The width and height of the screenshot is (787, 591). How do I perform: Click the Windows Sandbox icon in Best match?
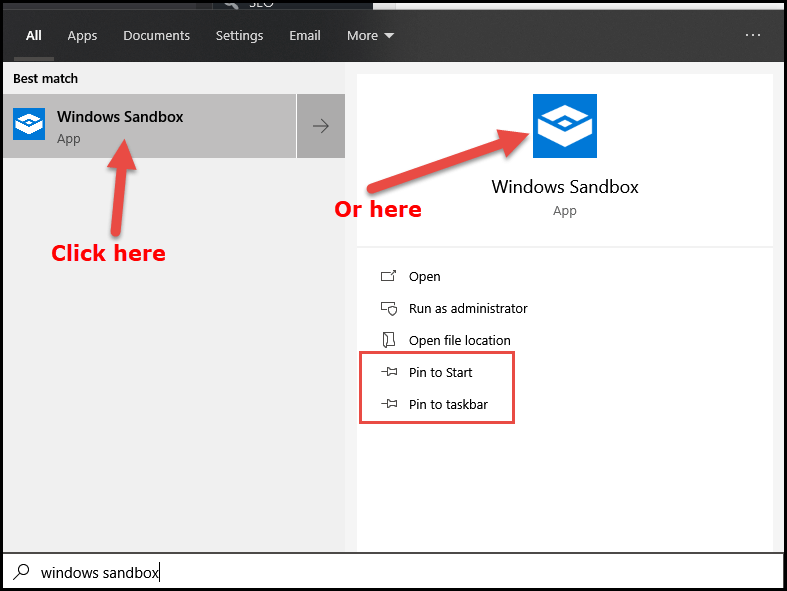click(x=29, y=124)
